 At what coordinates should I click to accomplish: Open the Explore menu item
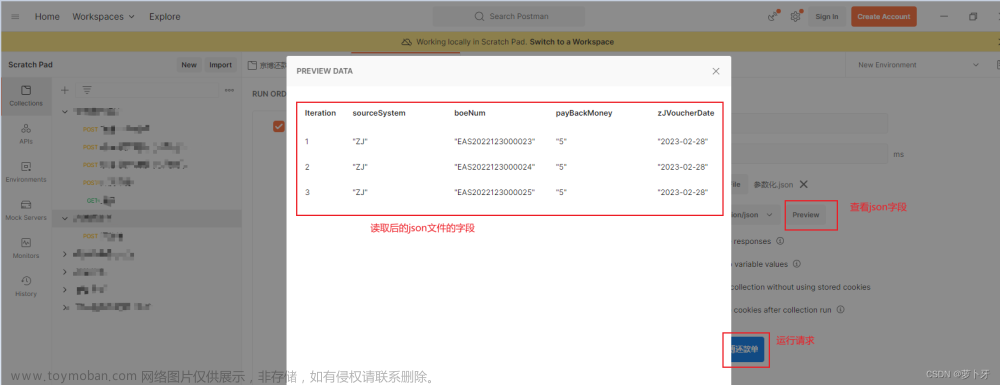pos(165,17)
